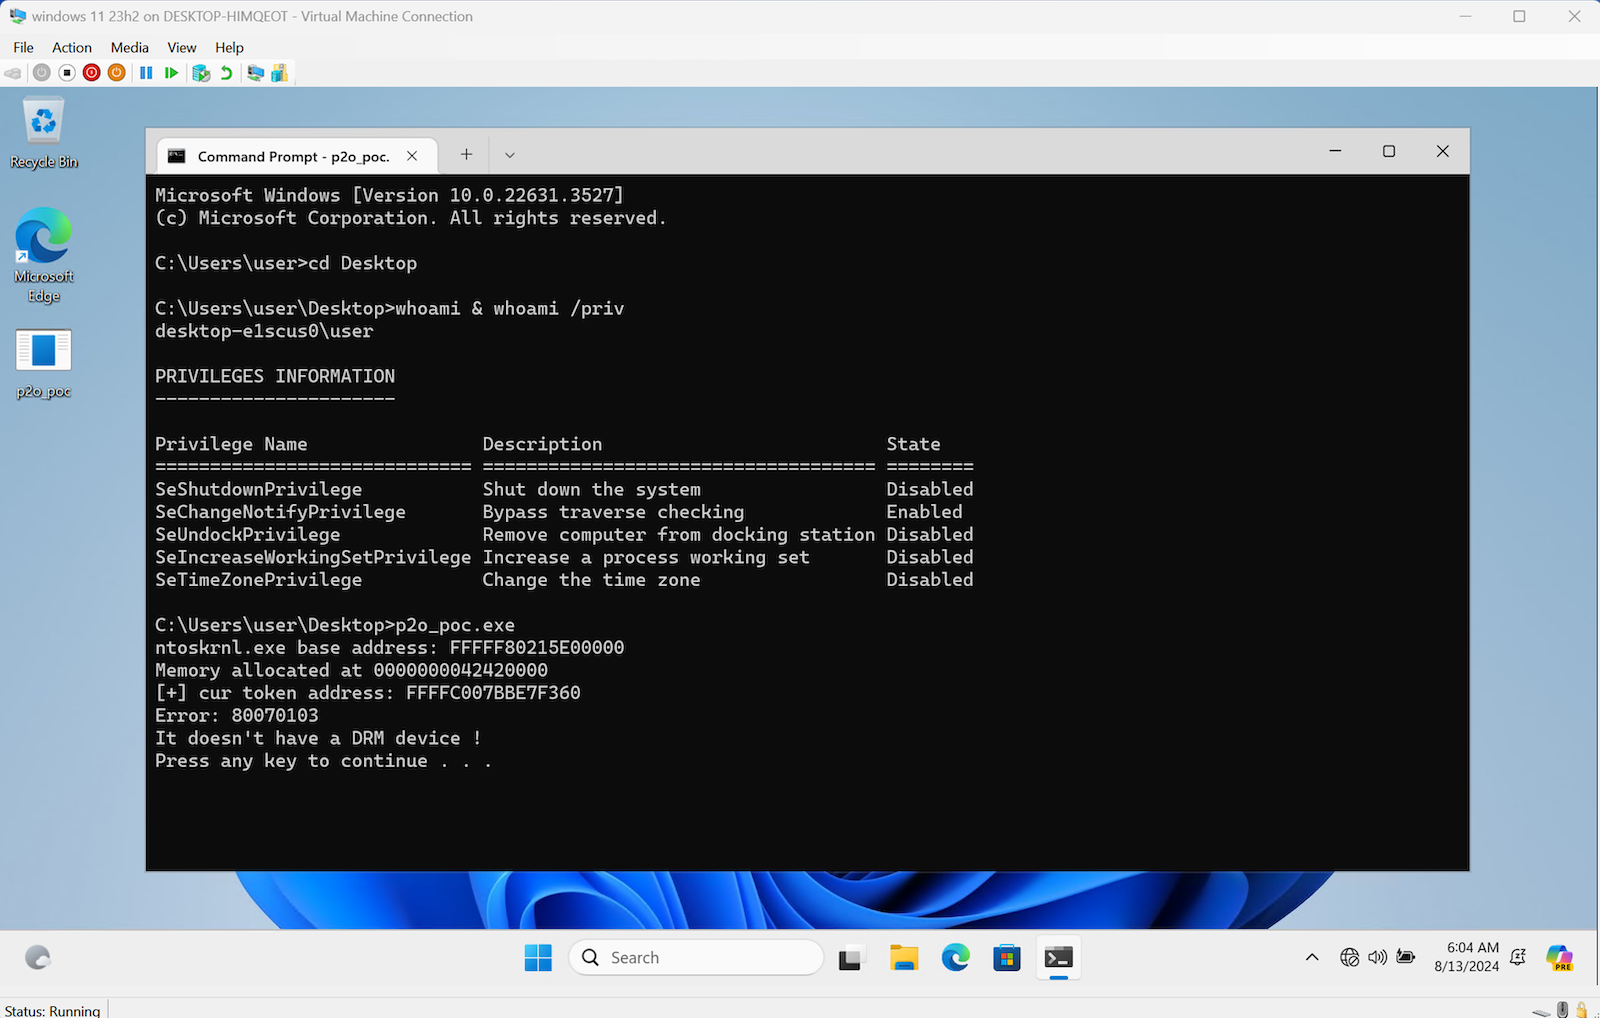Click the volume speaker tray icon
Viewport: 1600px width, 1018px height.
[x=1378, y=958]
